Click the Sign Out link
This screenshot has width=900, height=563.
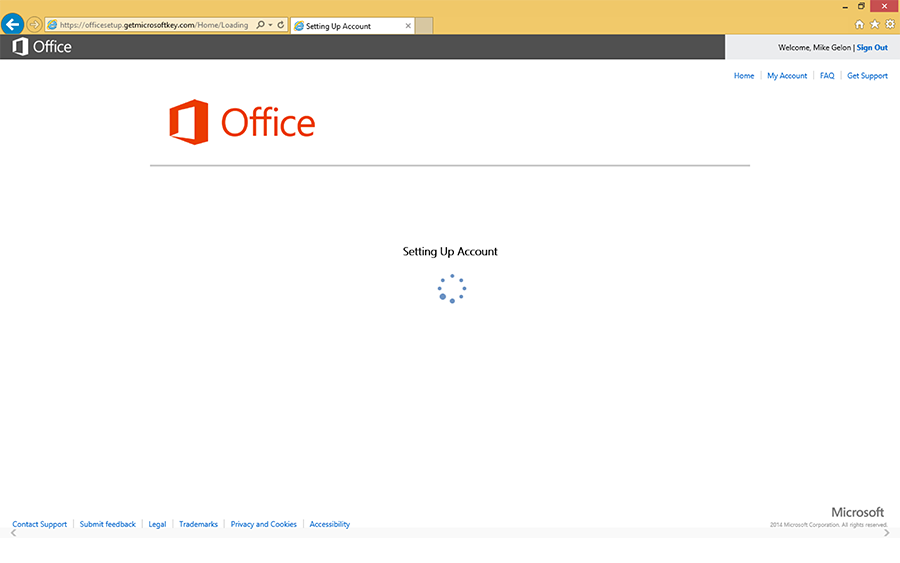(872, 48)
